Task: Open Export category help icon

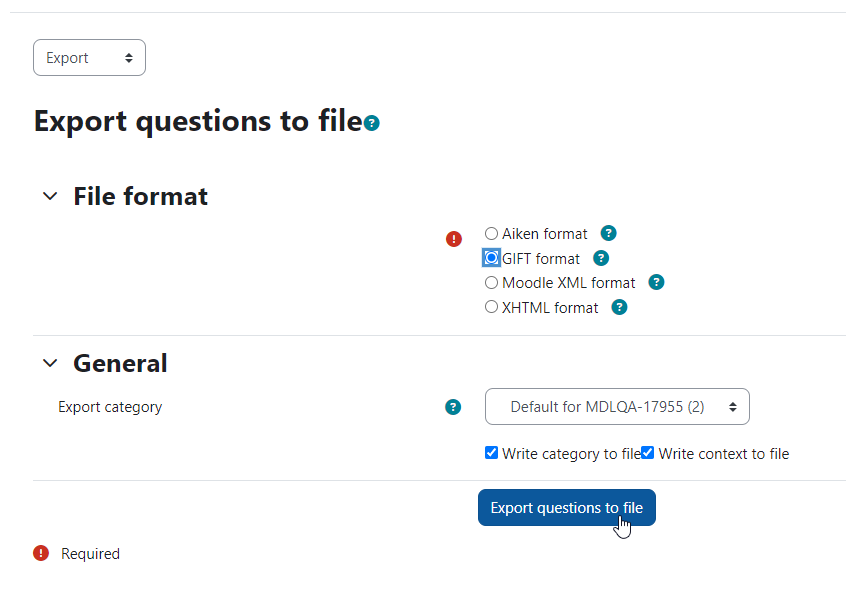Action: (453, 407)
